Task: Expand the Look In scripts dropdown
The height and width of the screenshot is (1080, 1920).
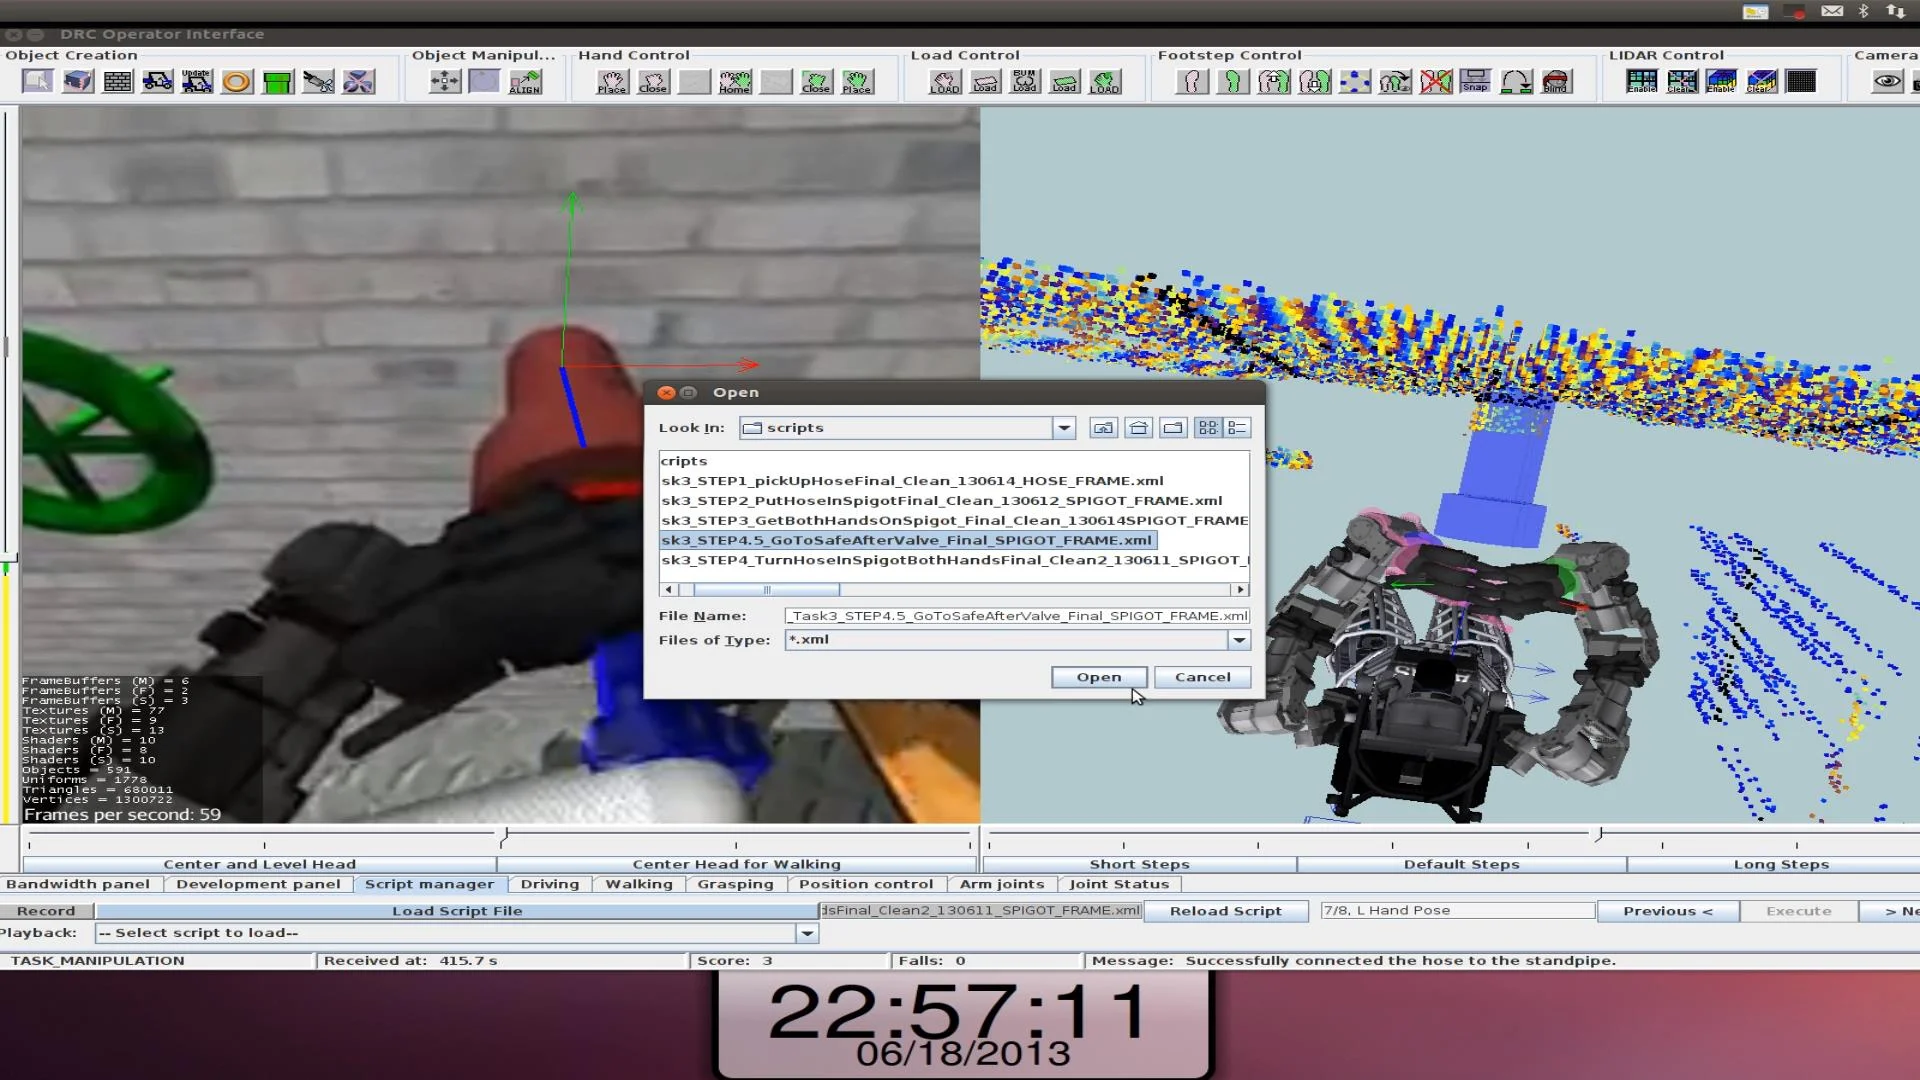Action: click(1064, 428)
